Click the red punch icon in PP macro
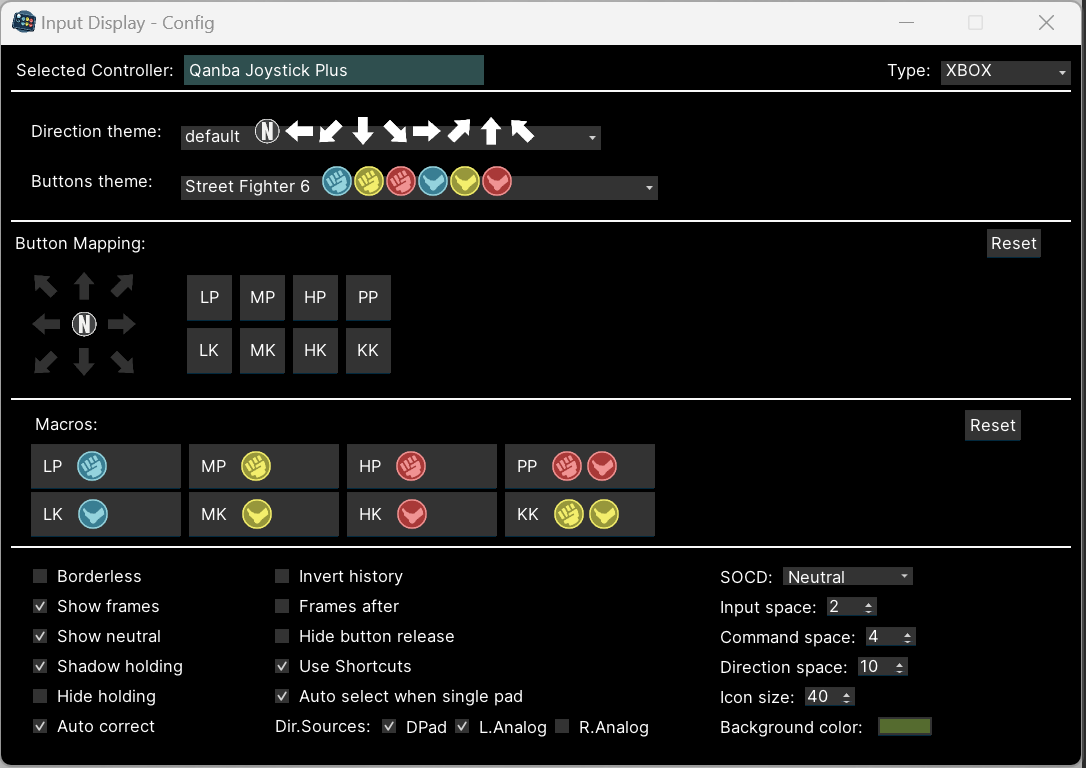1086x768 pixels. pyautogui.click(x=567, y=466)
